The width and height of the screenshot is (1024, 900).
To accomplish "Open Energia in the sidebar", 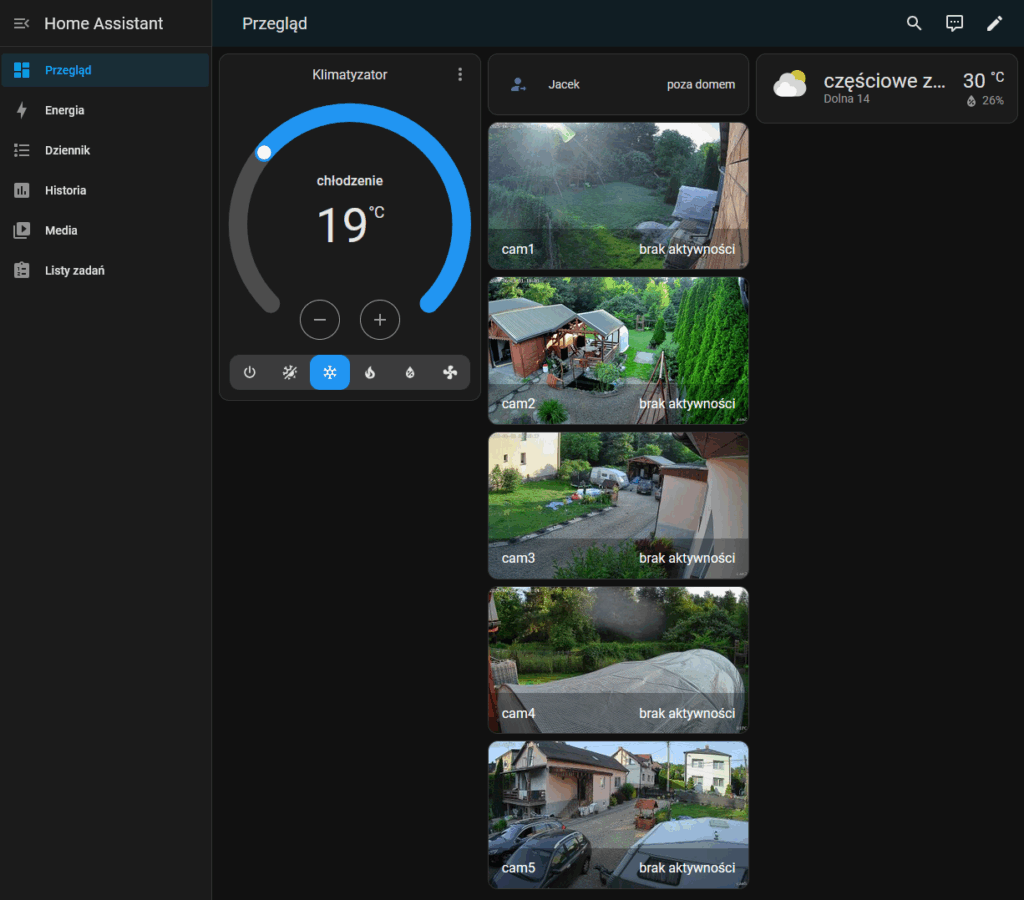I will point(64,111).
